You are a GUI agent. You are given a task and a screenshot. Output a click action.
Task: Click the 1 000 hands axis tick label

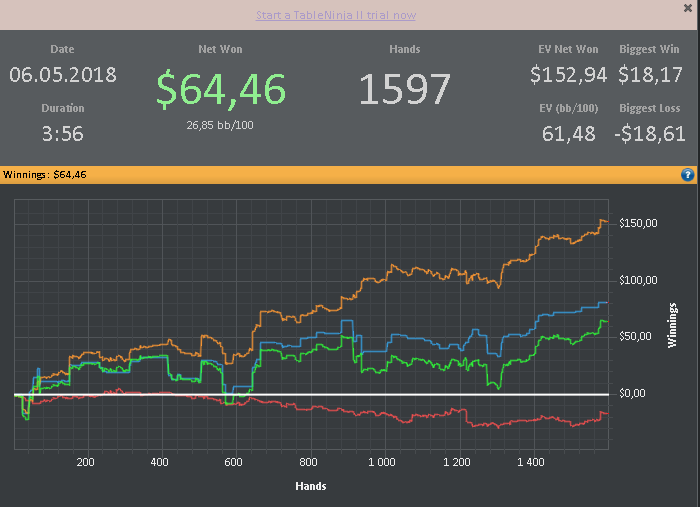click(382, 462)
